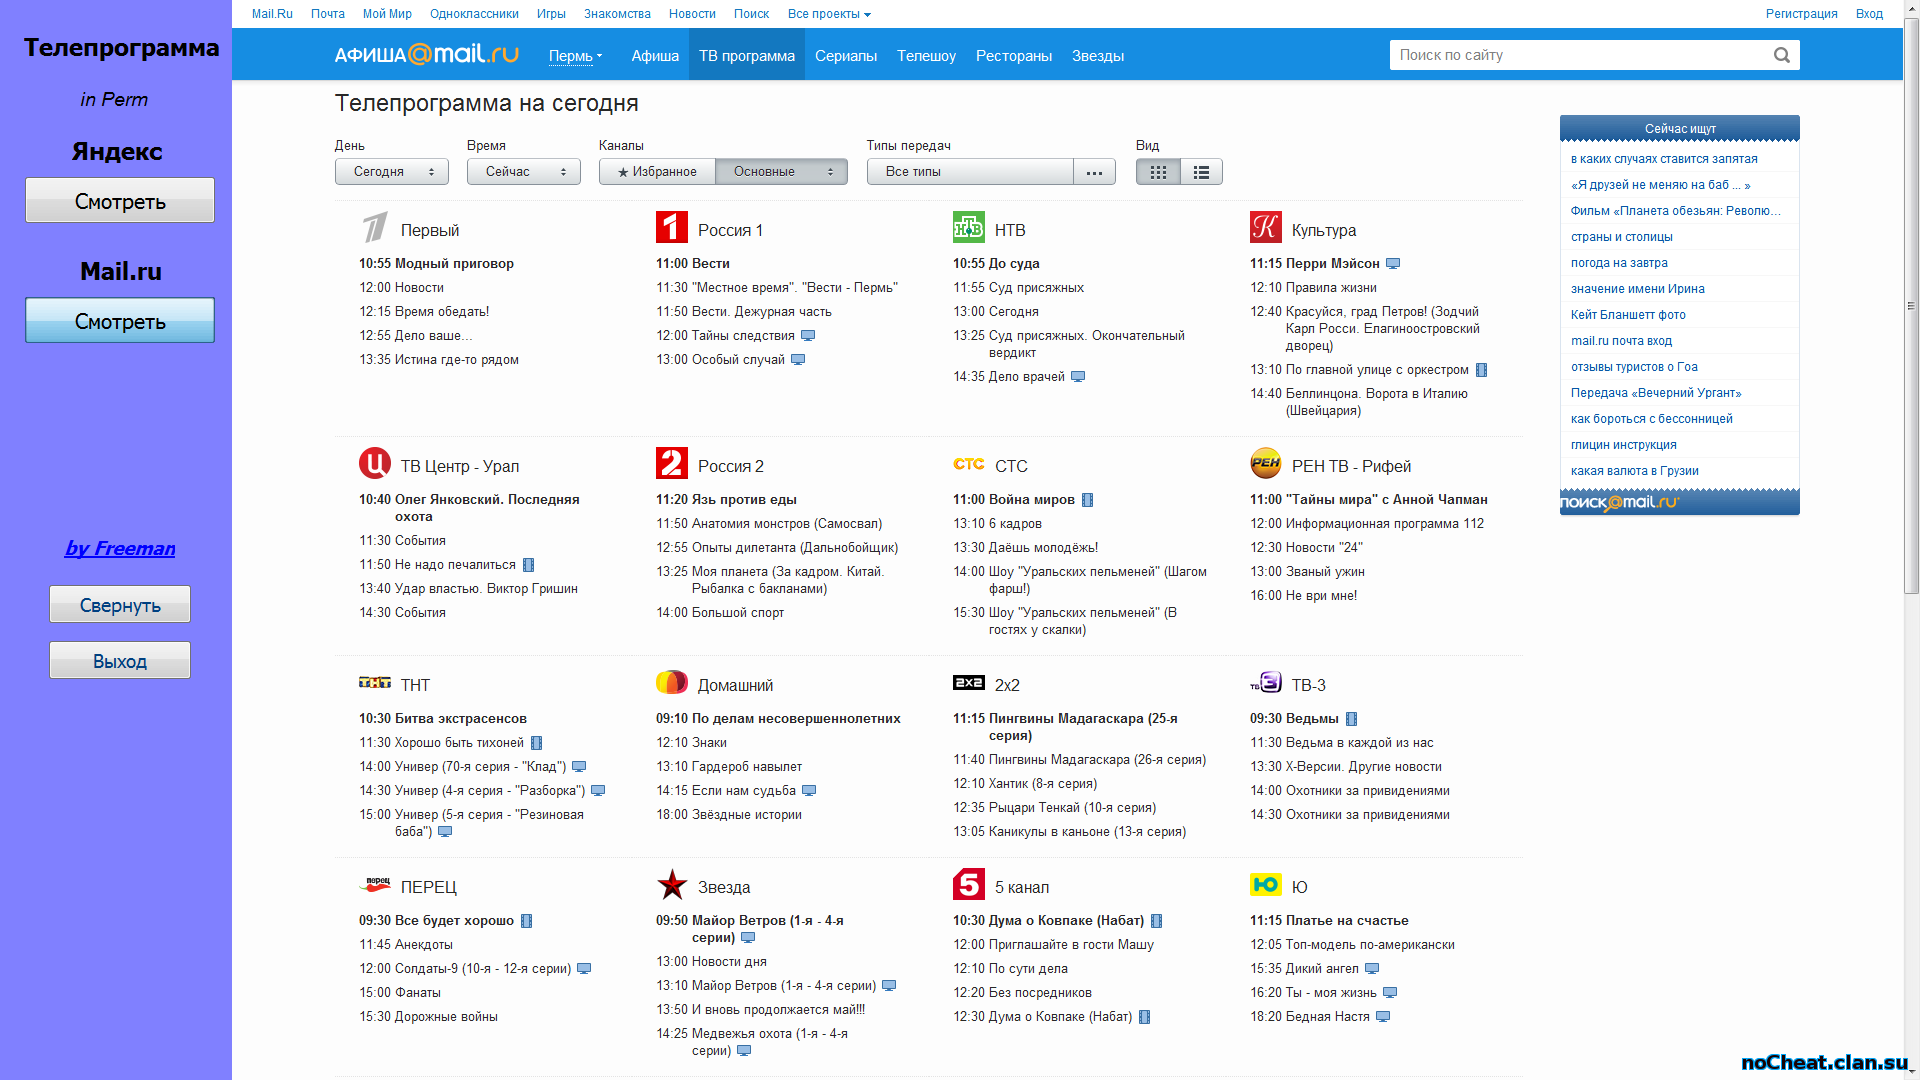
Task: Switch to list view layout
Action: [x=1201, y=172]
